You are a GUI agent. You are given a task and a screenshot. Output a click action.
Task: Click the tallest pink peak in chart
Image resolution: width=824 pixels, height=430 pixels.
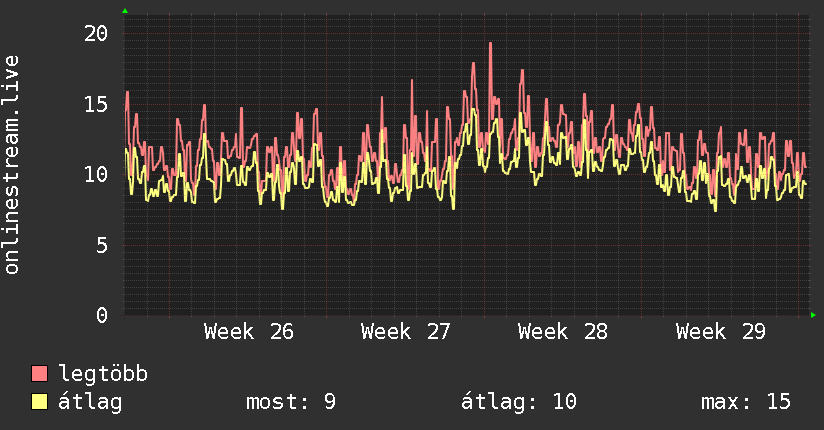(490, 44)
